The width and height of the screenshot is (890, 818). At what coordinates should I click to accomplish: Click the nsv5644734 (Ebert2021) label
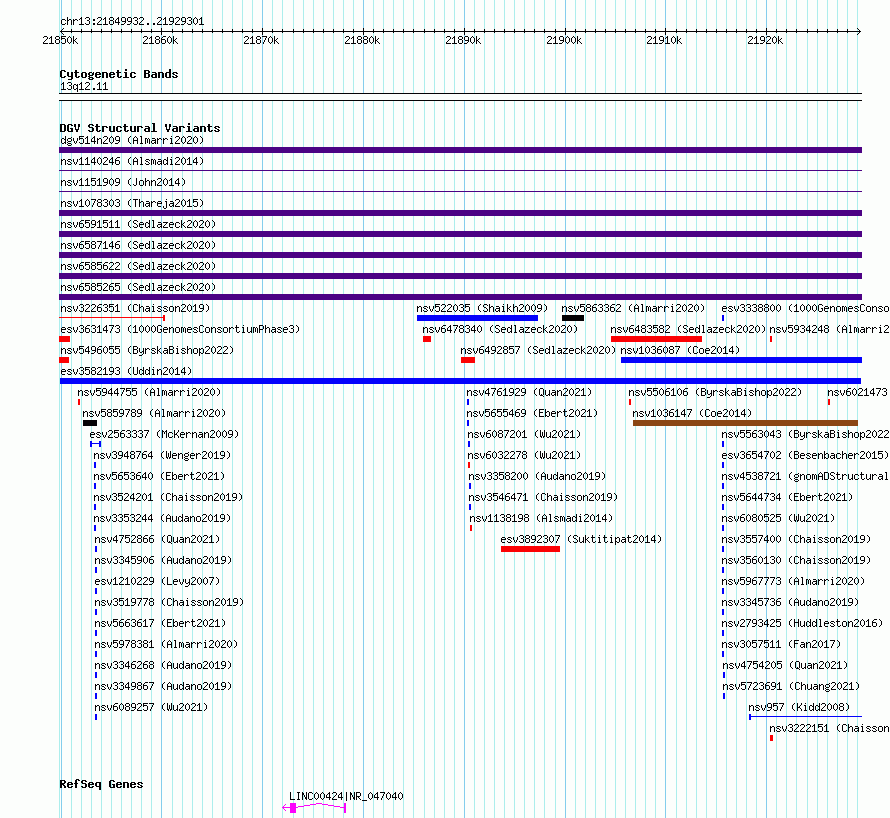(x=787, y=497)
